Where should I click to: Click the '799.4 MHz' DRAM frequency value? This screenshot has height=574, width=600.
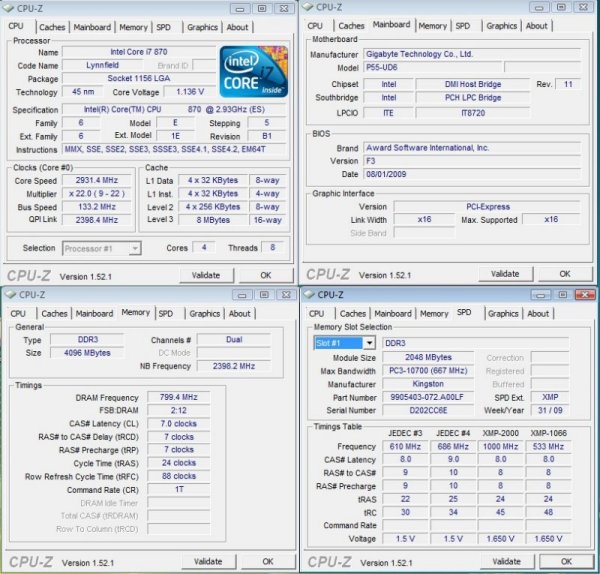(x=179, y=398)
